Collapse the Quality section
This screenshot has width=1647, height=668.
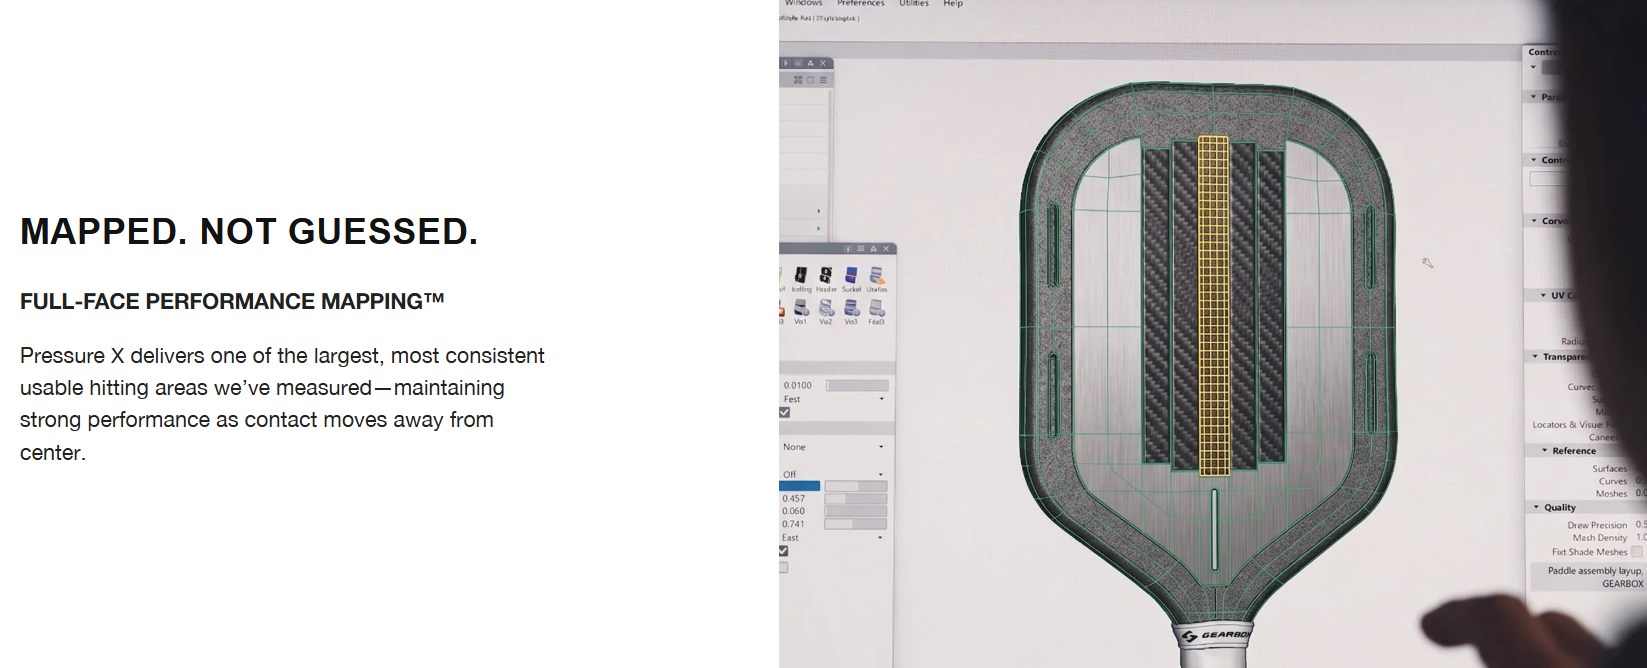[x=1537, y=508]
